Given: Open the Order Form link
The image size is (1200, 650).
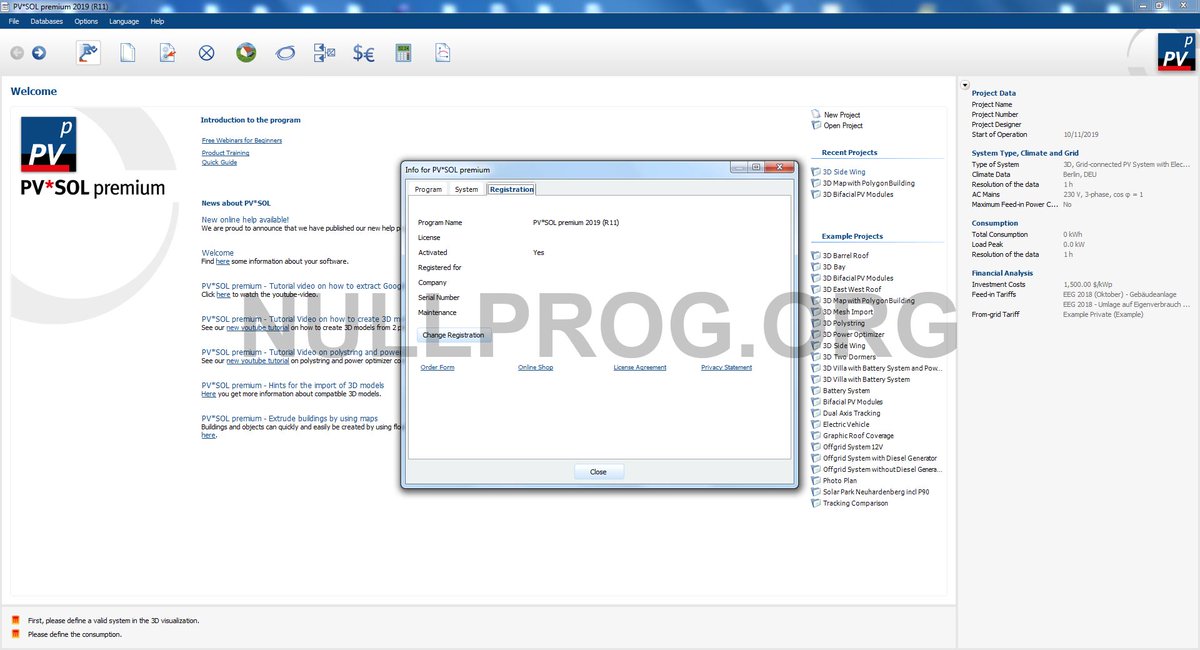Looking at the screenshot, I should coord(438,368).
